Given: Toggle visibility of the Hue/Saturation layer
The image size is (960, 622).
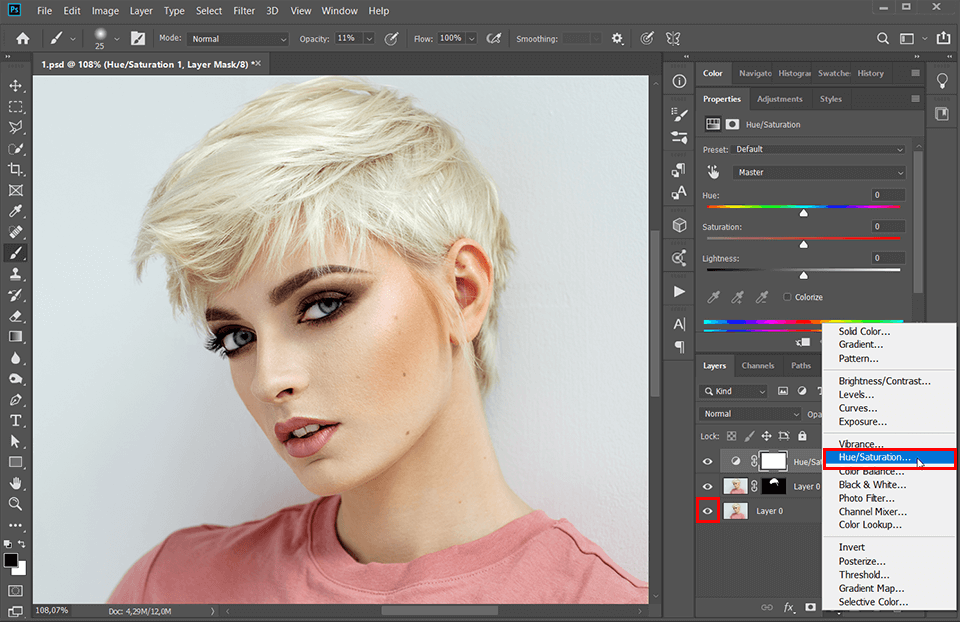Looking at the screenshot, I should pos(707,460).
